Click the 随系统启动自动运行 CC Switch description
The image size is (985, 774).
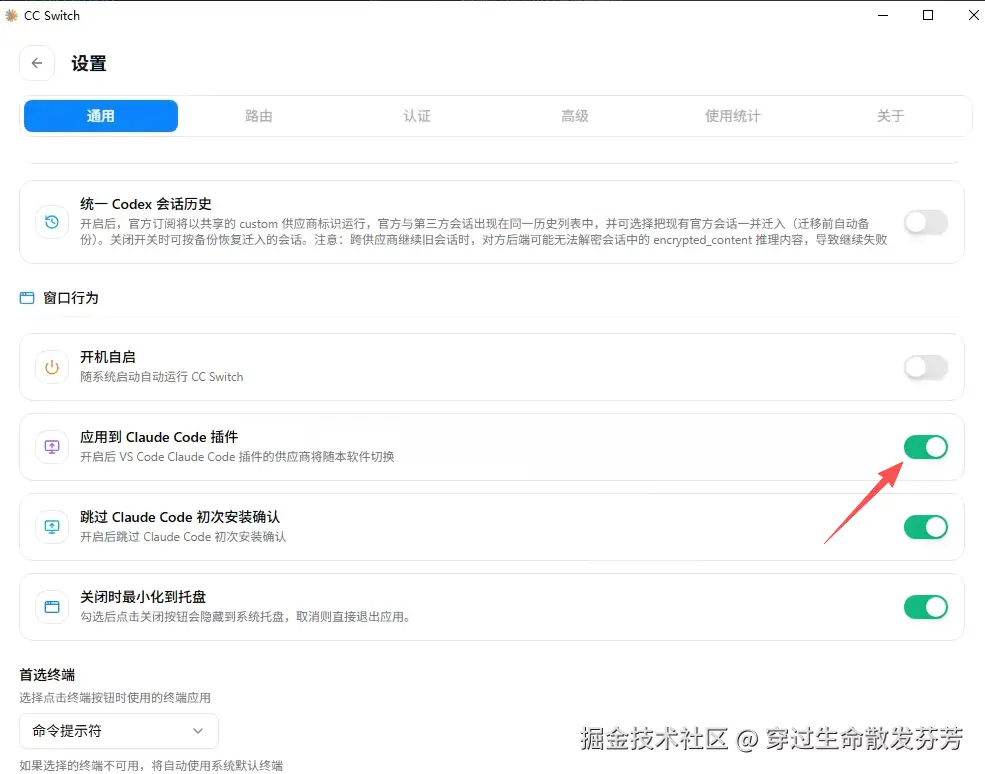(x=161, y=376)
